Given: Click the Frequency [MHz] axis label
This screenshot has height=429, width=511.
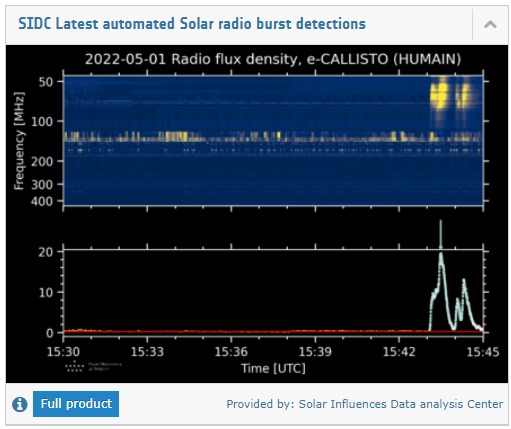Looking at the screenshot, I should click(19, 141).
